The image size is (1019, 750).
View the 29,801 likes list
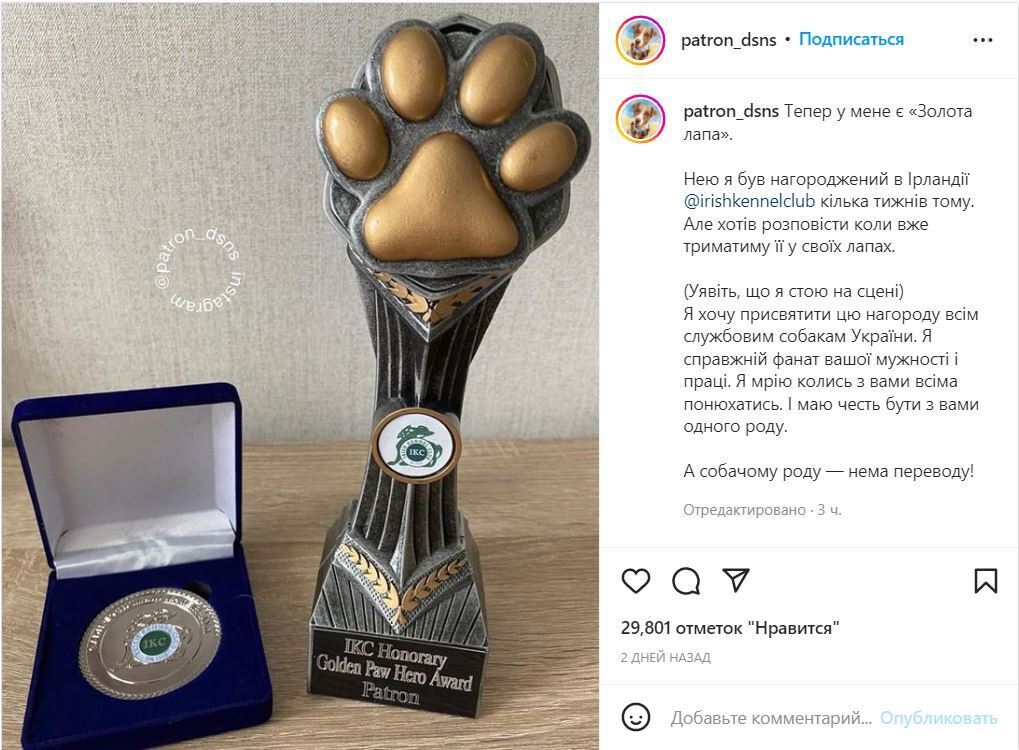[x=730, y=628]
